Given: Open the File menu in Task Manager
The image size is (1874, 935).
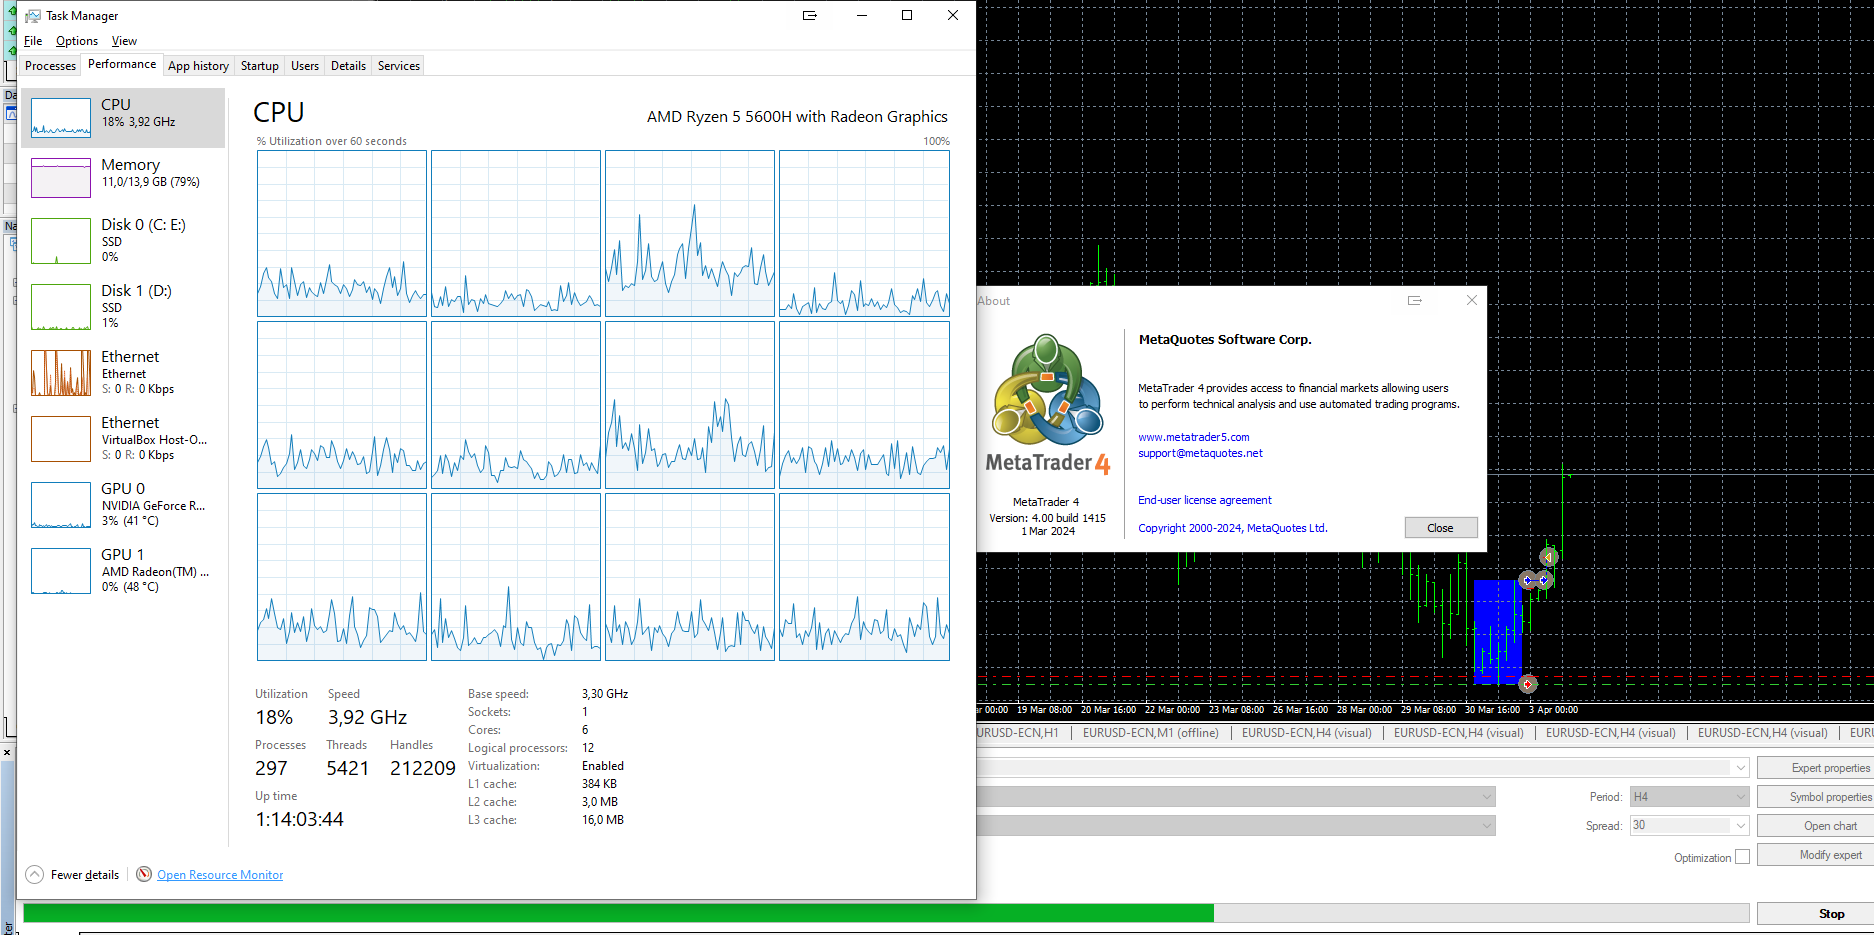Looking at the screenshot, I should click(x=33, y=41).
